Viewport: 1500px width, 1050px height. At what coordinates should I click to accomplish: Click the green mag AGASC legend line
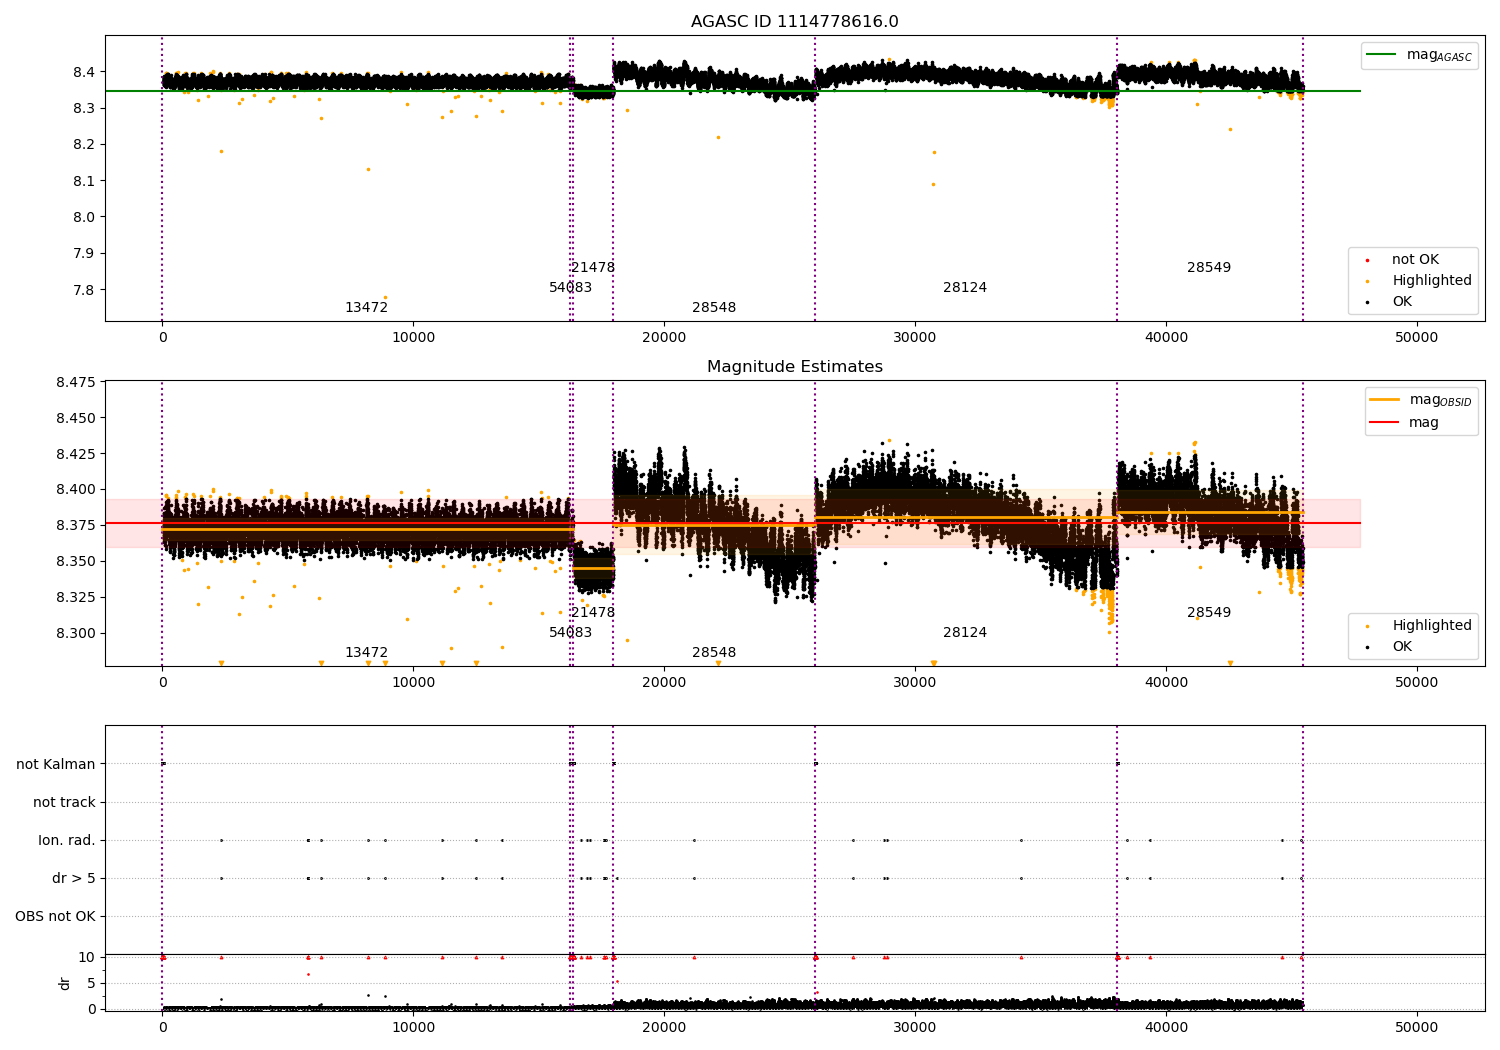(1381, 55)
